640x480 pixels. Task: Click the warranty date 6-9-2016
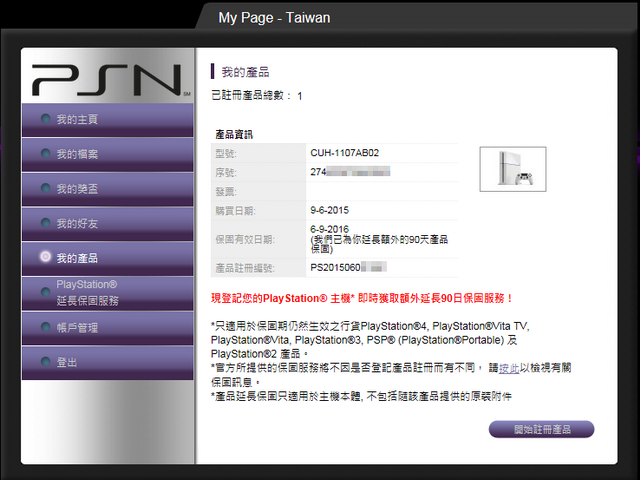(x=329, y=229)
